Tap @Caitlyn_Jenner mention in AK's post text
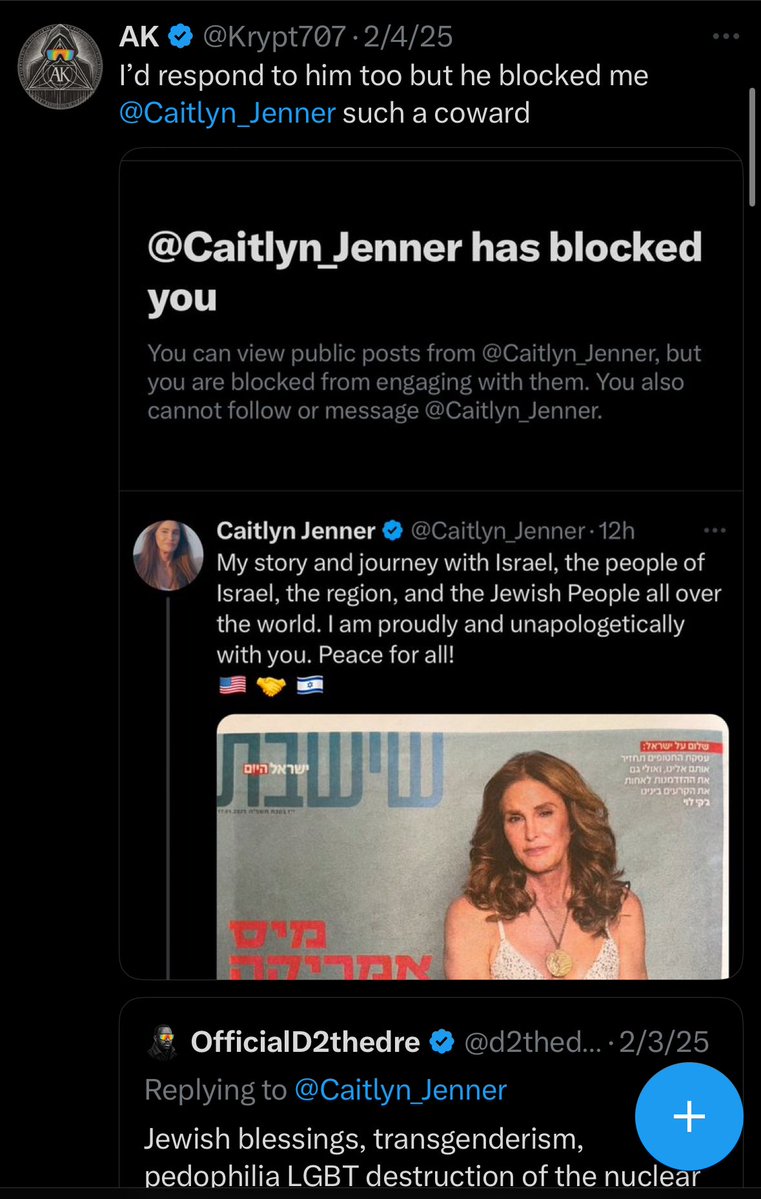This screenshot has width=761, height=1199. pyautogui.click(x=227, y=113)
